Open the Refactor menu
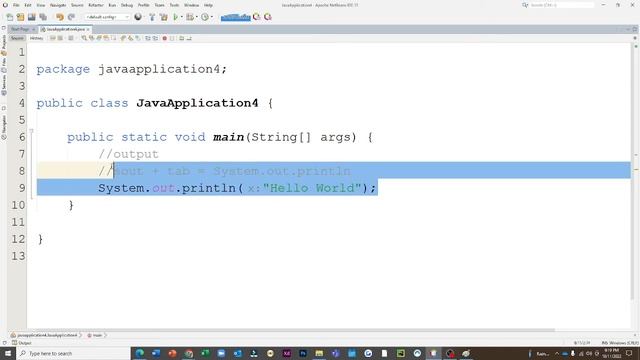This screenshot has width=640, height=360. click(x=96, y=5)
